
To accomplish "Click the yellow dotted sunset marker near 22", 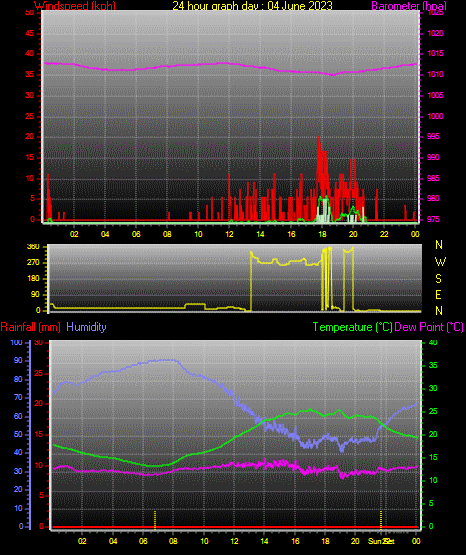I will (x=381, y=520).
